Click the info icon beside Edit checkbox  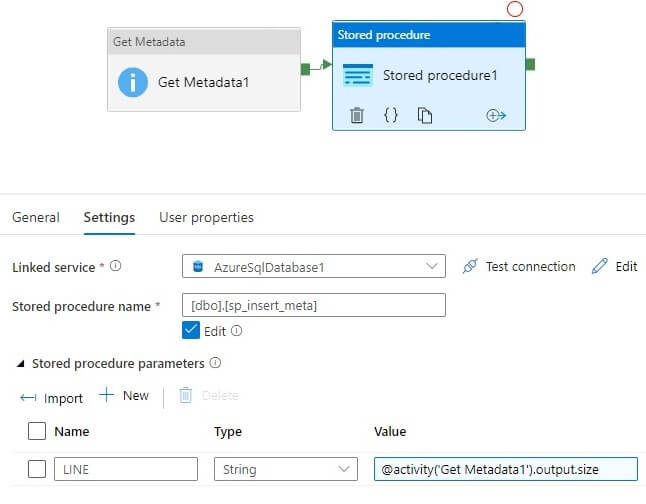pos(237,330)
